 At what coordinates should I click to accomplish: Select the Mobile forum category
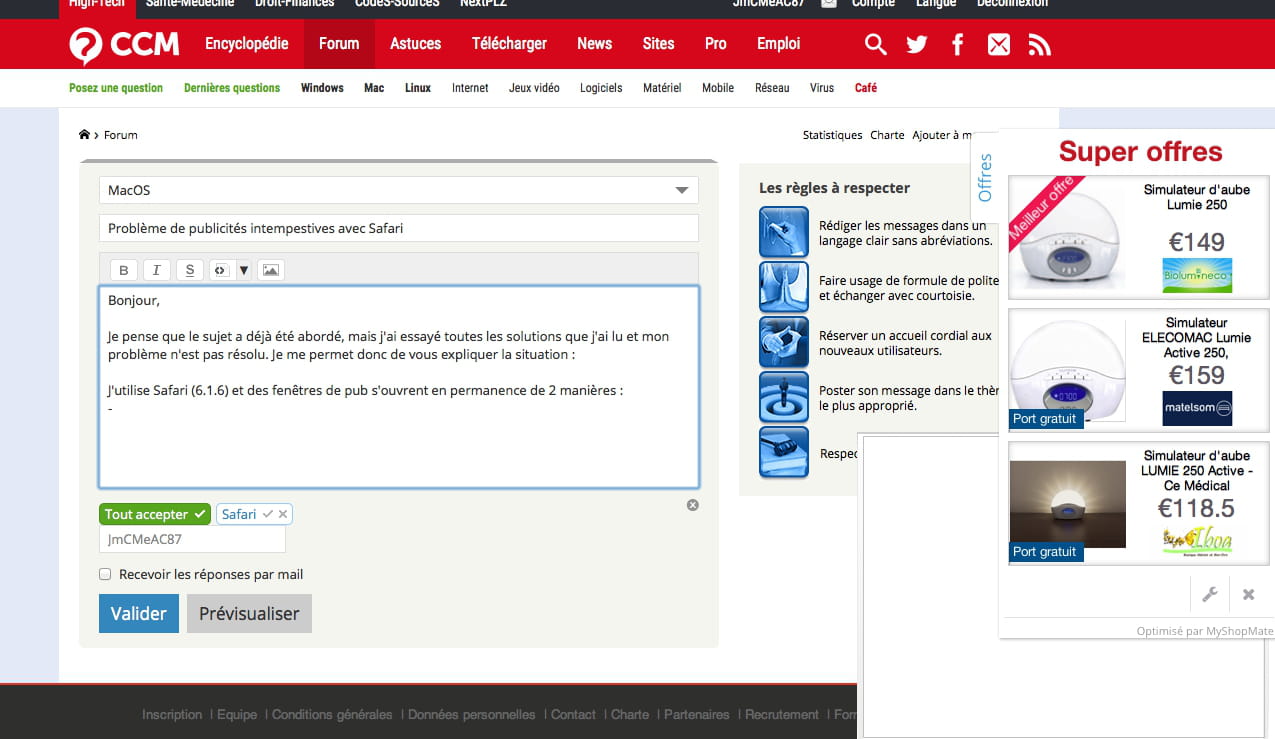tap(718, 88)
